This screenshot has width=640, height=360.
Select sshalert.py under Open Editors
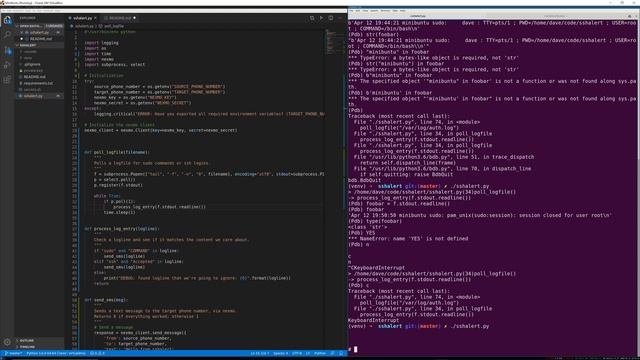(39, 32)
